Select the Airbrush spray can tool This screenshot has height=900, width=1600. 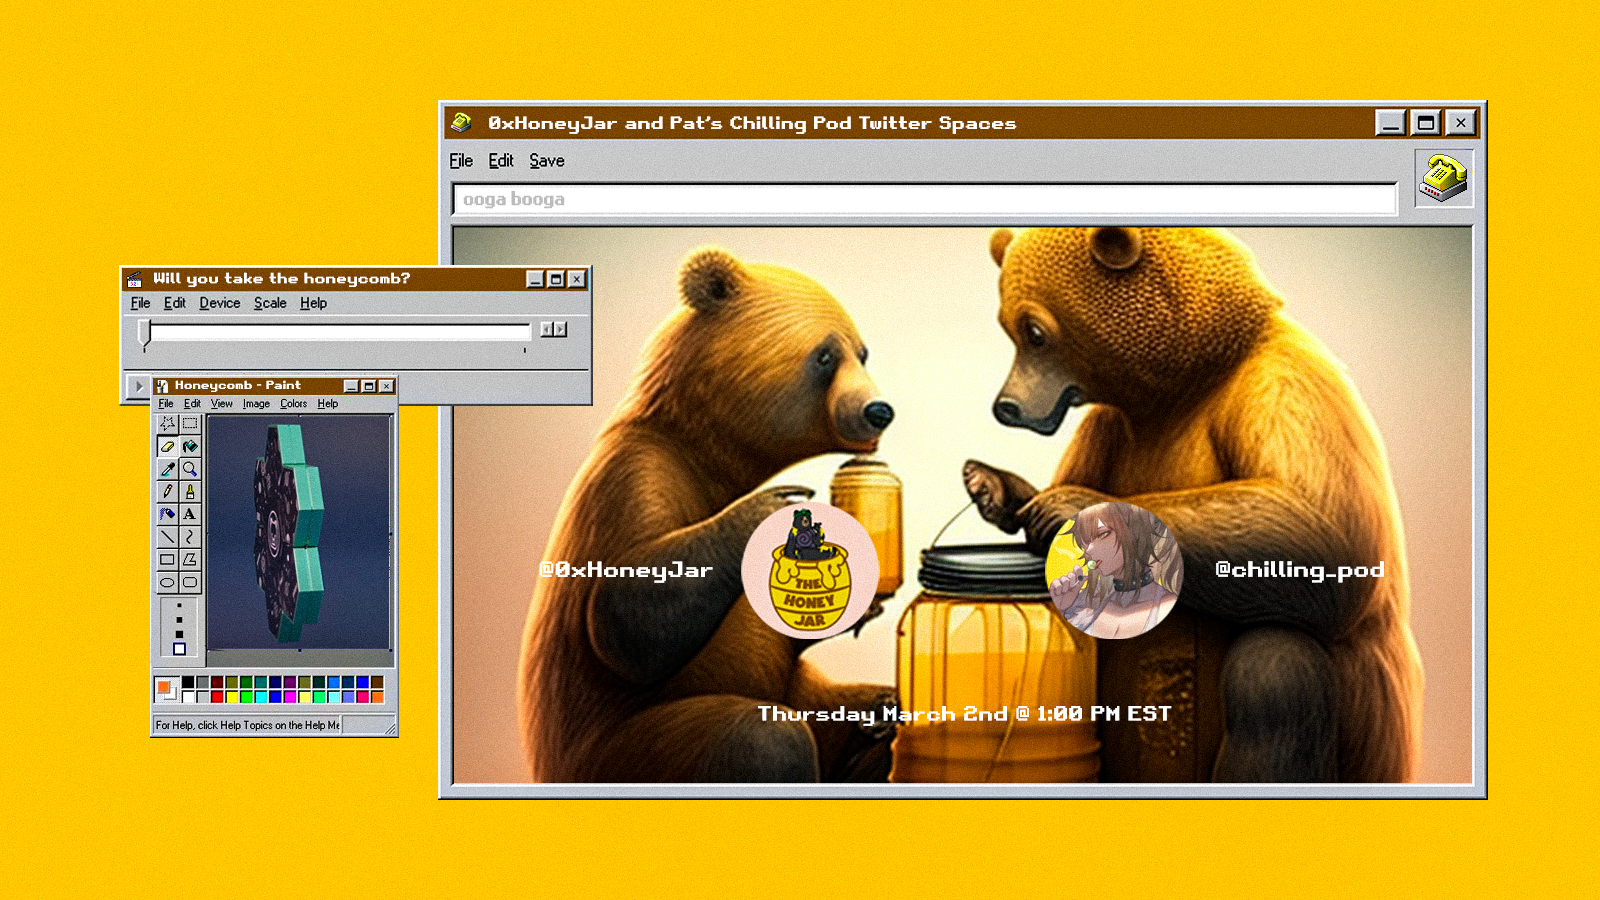(167, 514)
